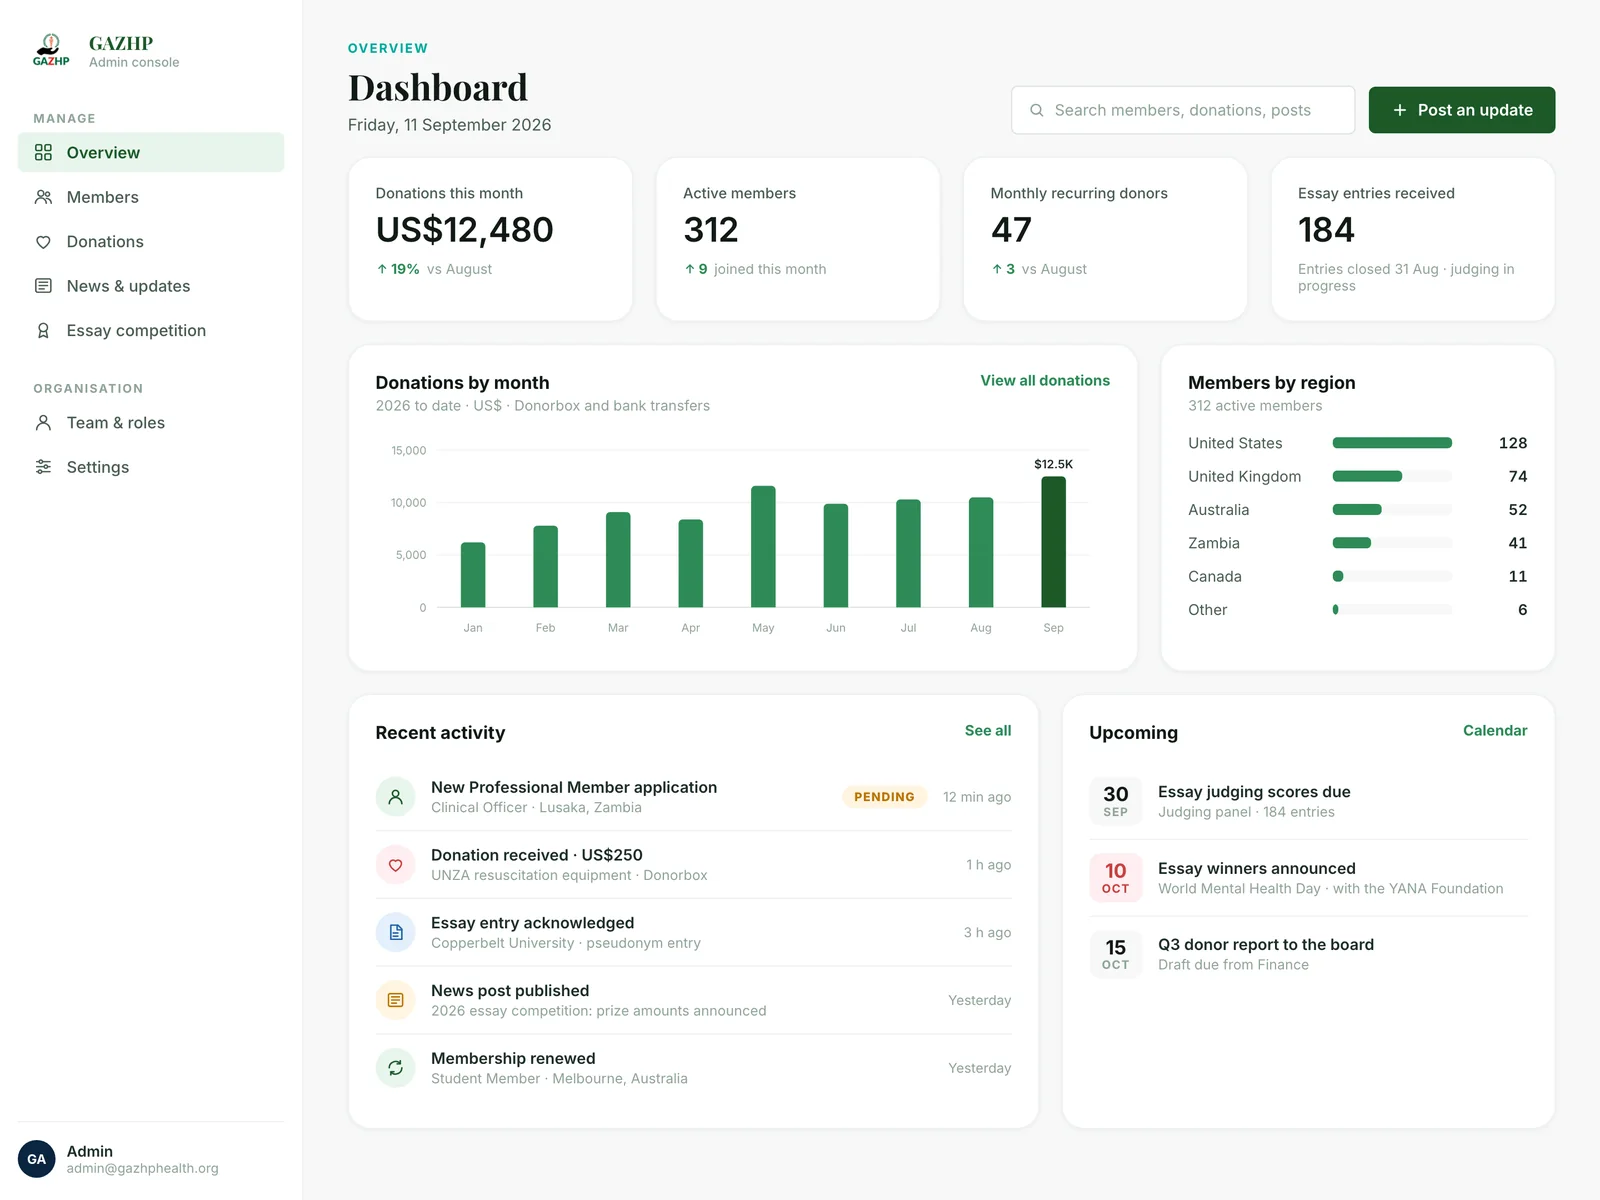Screen dimensions: 1600x1200
Task: Select 'Q3 donor report to the board'
Action: click(1266, 945)
